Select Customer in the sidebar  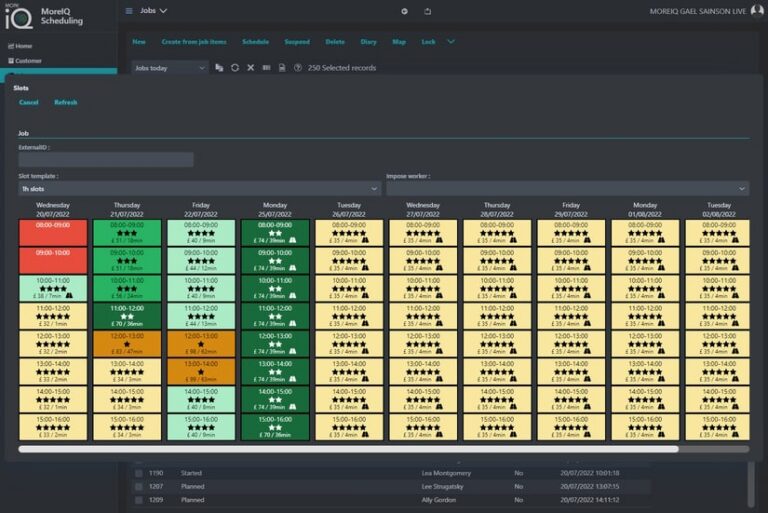(x=25, y=61)
